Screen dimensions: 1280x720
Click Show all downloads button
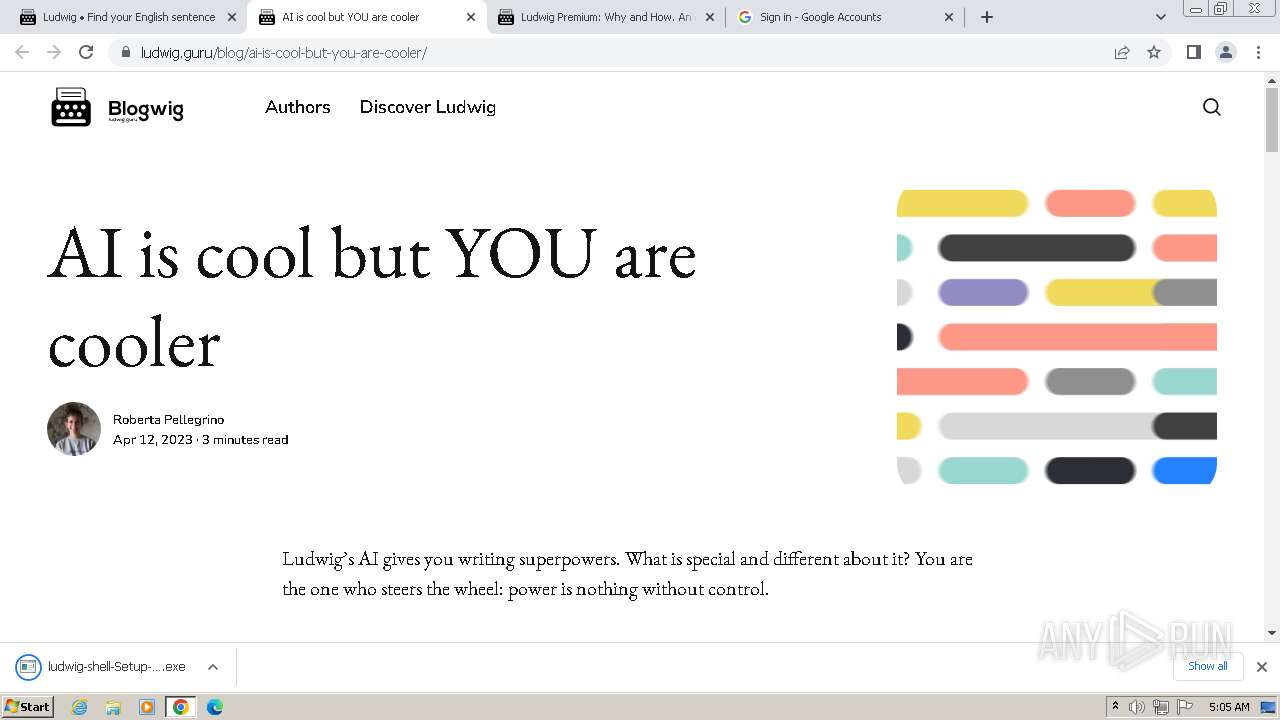(x=1207, y=666)
